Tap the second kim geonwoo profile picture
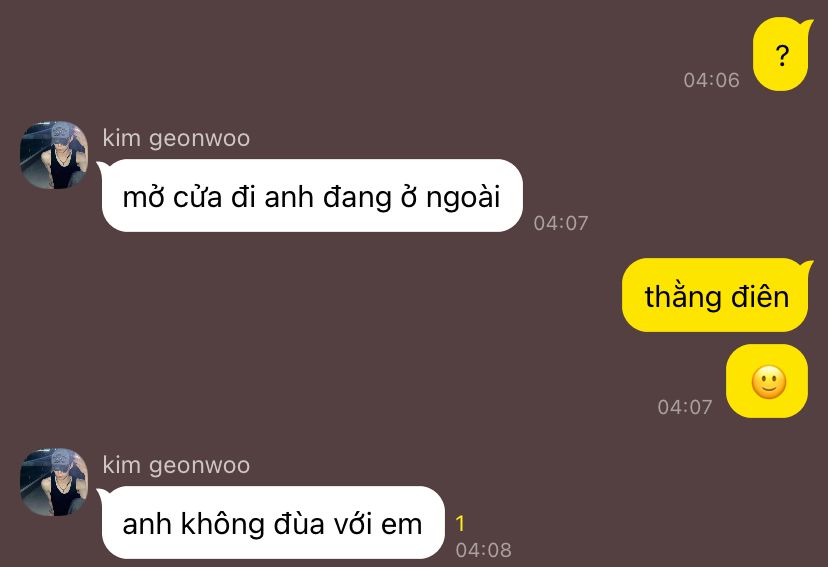This screenshot has height=567, width=828. (54, 482)
